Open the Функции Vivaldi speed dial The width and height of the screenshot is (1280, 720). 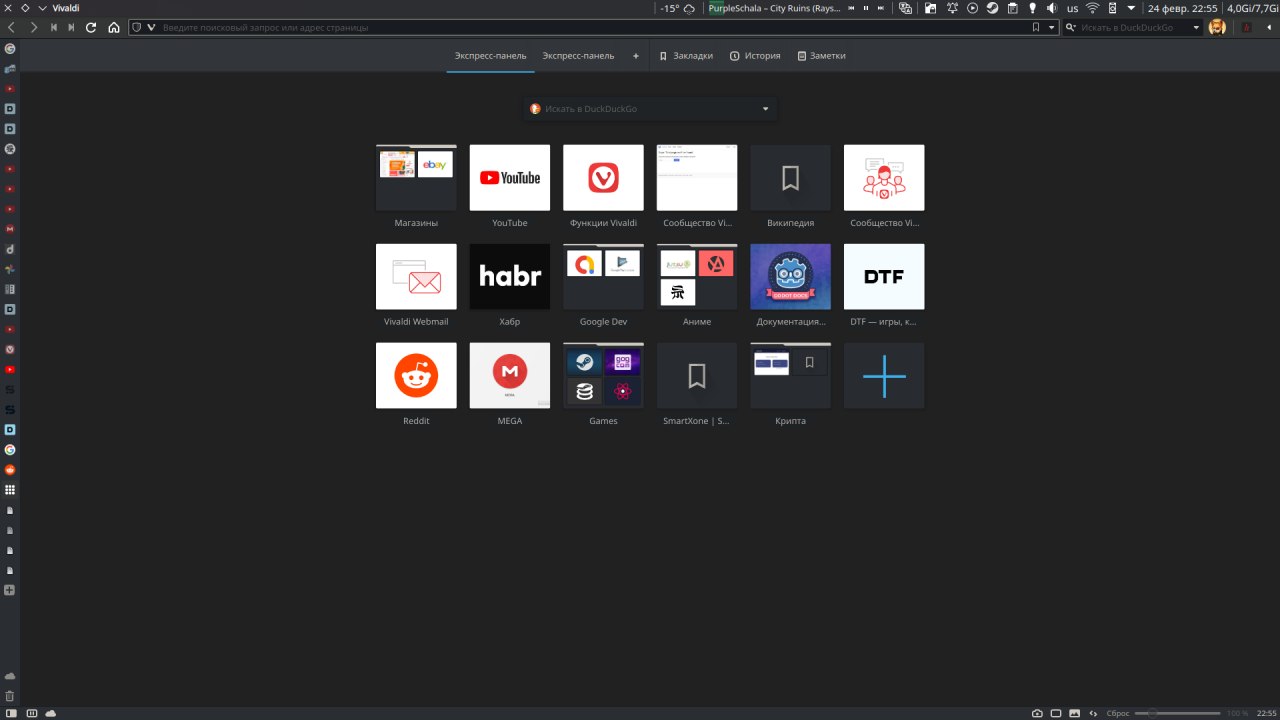point(603,178)
